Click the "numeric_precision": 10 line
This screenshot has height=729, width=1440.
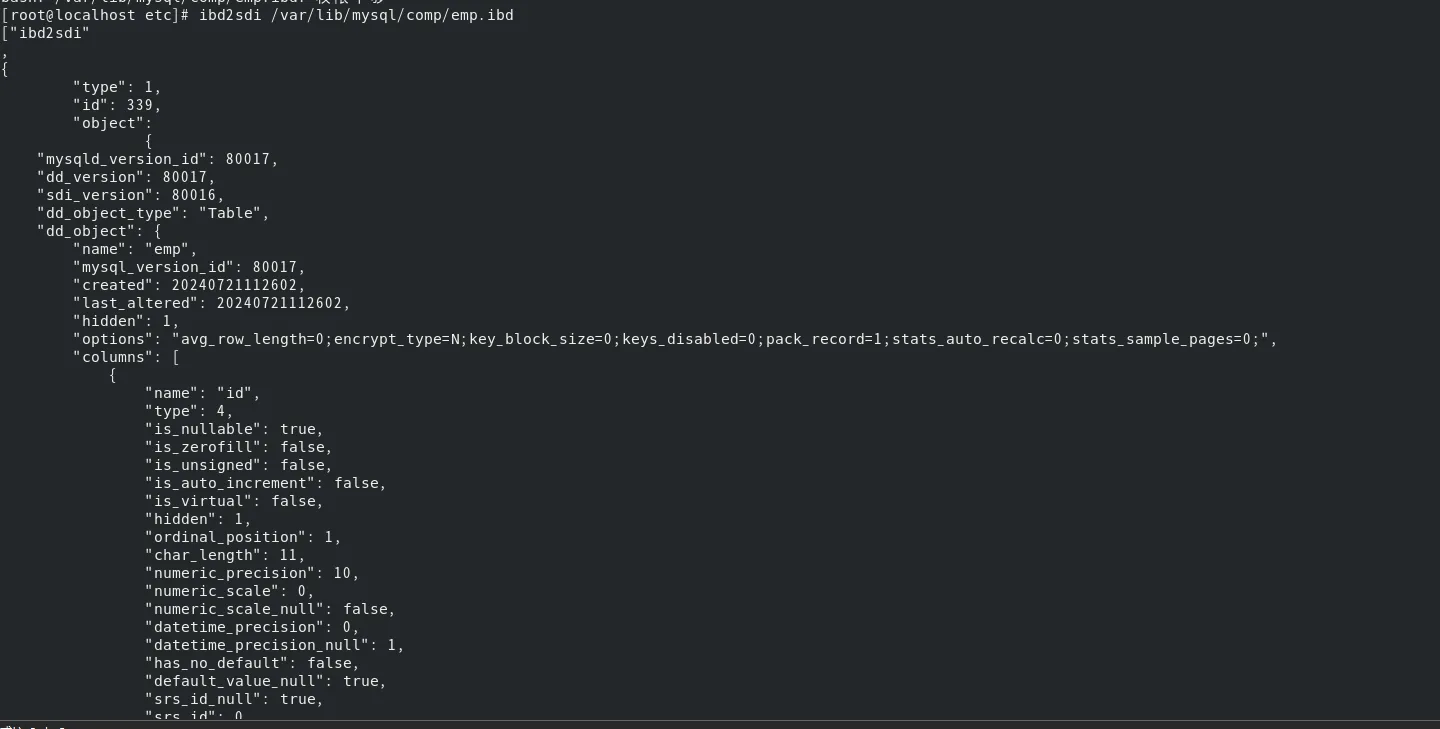(x=253, y=573)
